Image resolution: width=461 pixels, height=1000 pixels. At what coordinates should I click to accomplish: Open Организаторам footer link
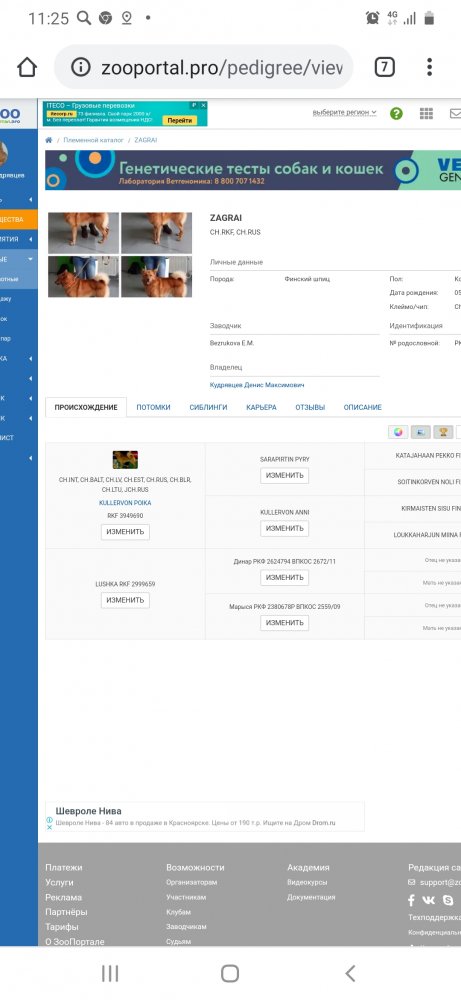[x=191, y=883]
